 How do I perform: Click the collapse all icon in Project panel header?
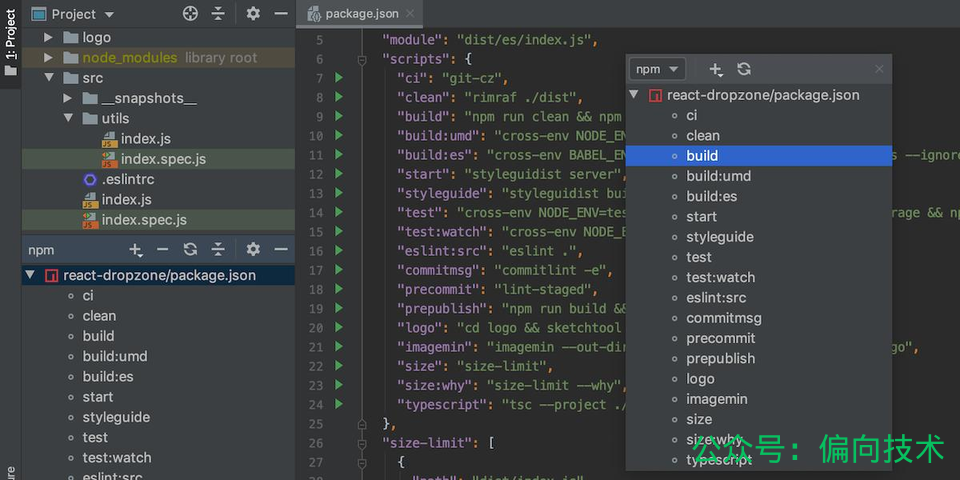pyautogui.click(x=218, y=13)
